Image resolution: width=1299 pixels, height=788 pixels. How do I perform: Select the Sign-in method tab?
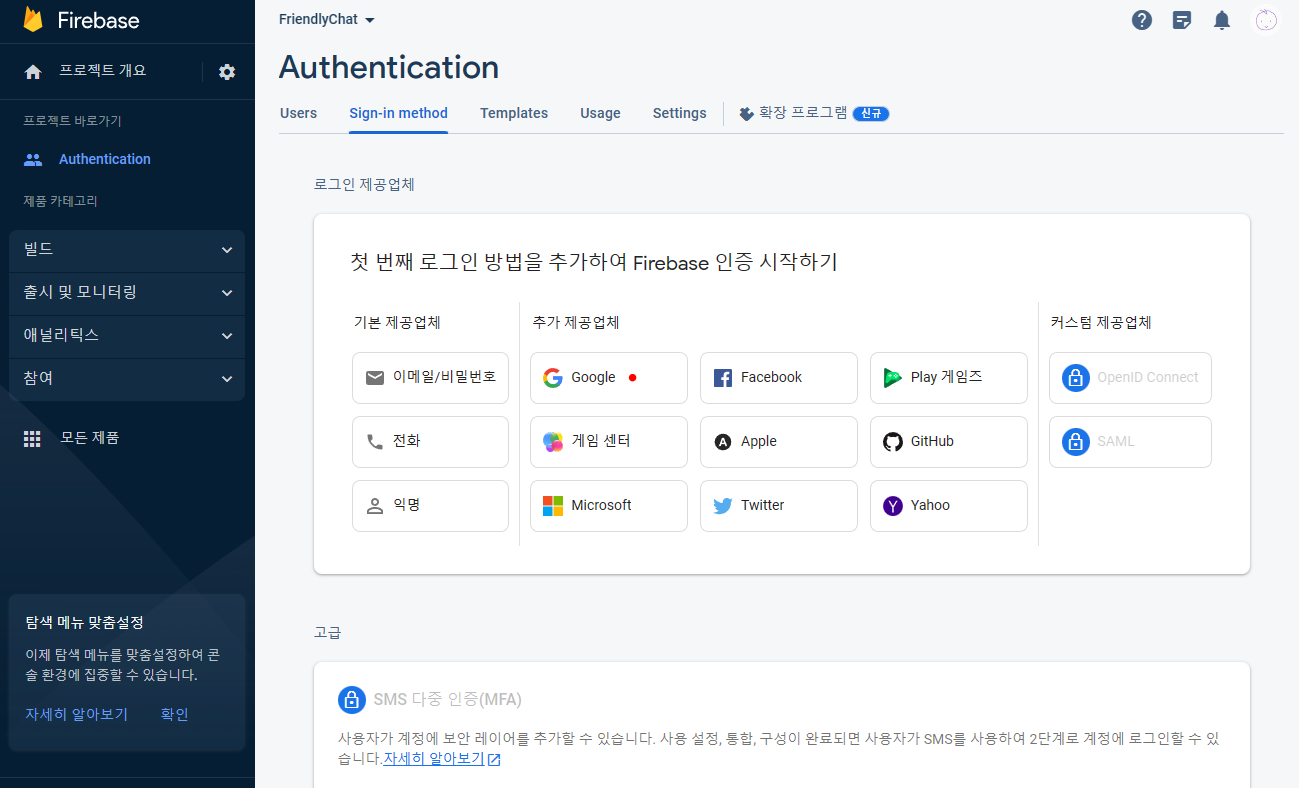coord(398,113)
